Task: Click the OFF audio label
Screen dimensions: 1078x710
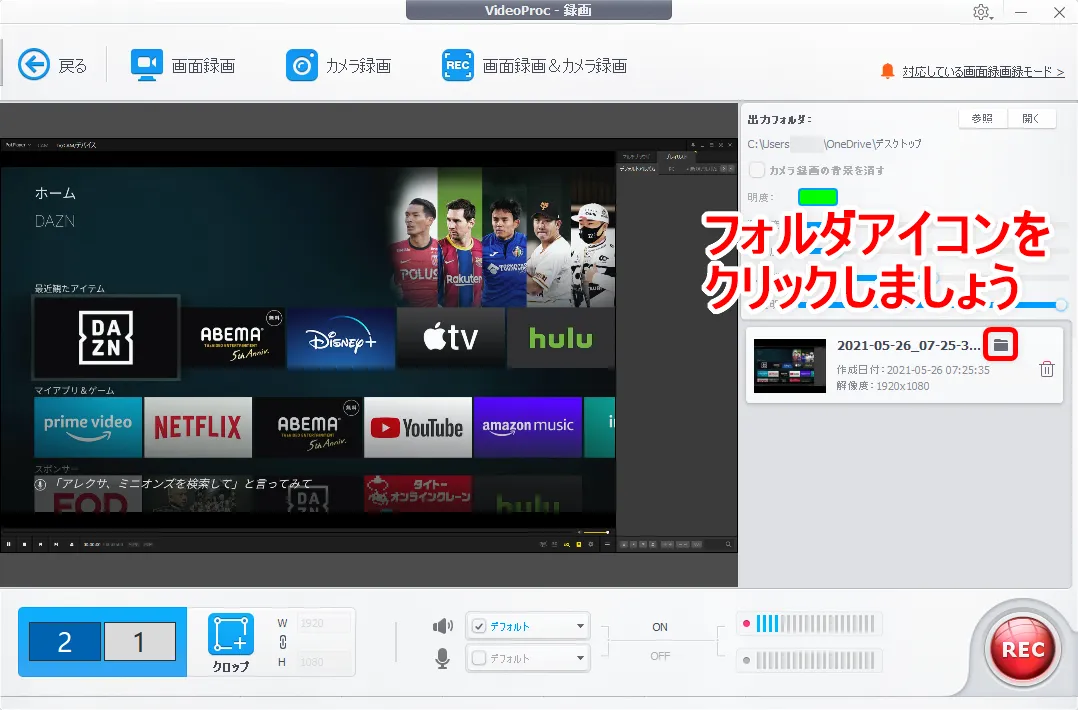Action: (x=660, y=656)
